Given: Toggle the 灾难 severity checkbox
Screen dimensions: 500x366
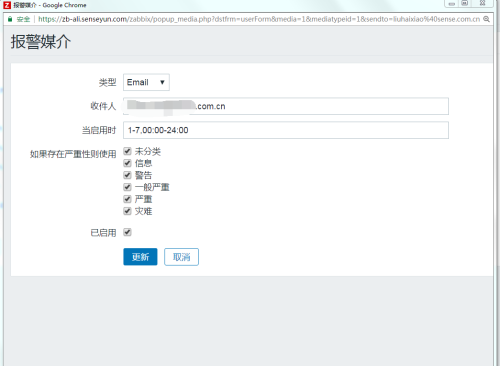Looking at the screenshot, I should click(x=127, y=211).
